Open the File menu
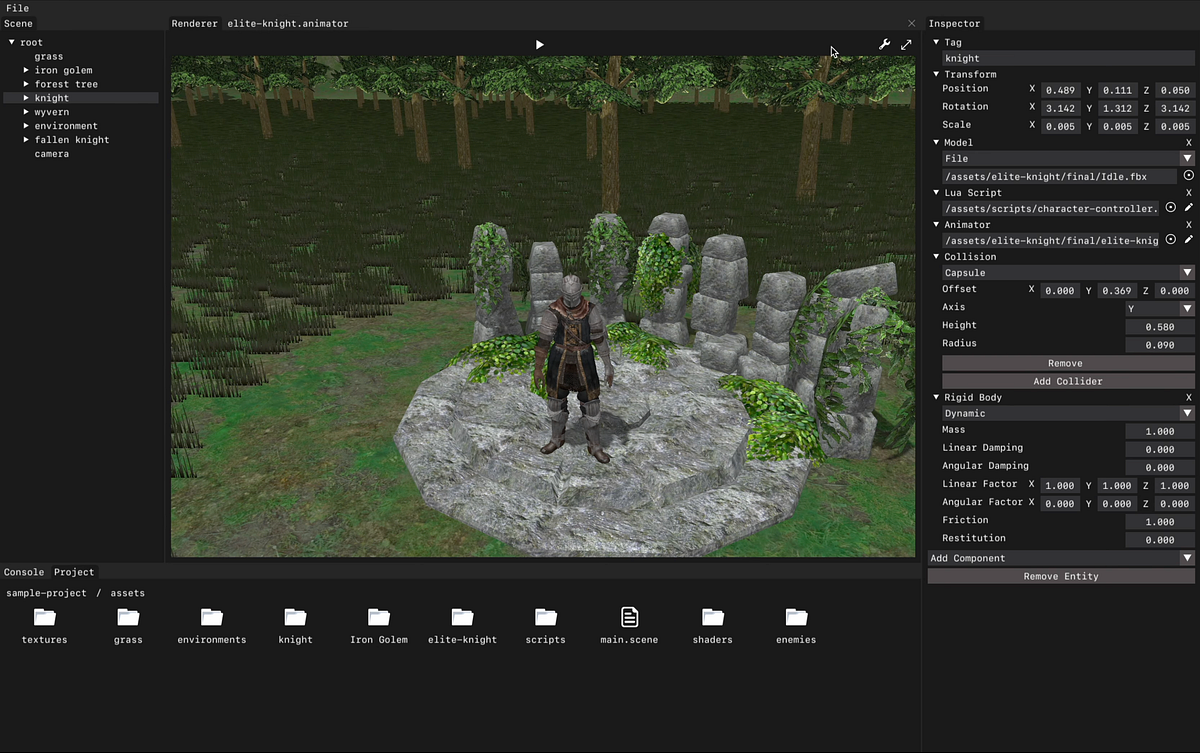The height and width of the screenshot is (753, 1200). [17, 8]
